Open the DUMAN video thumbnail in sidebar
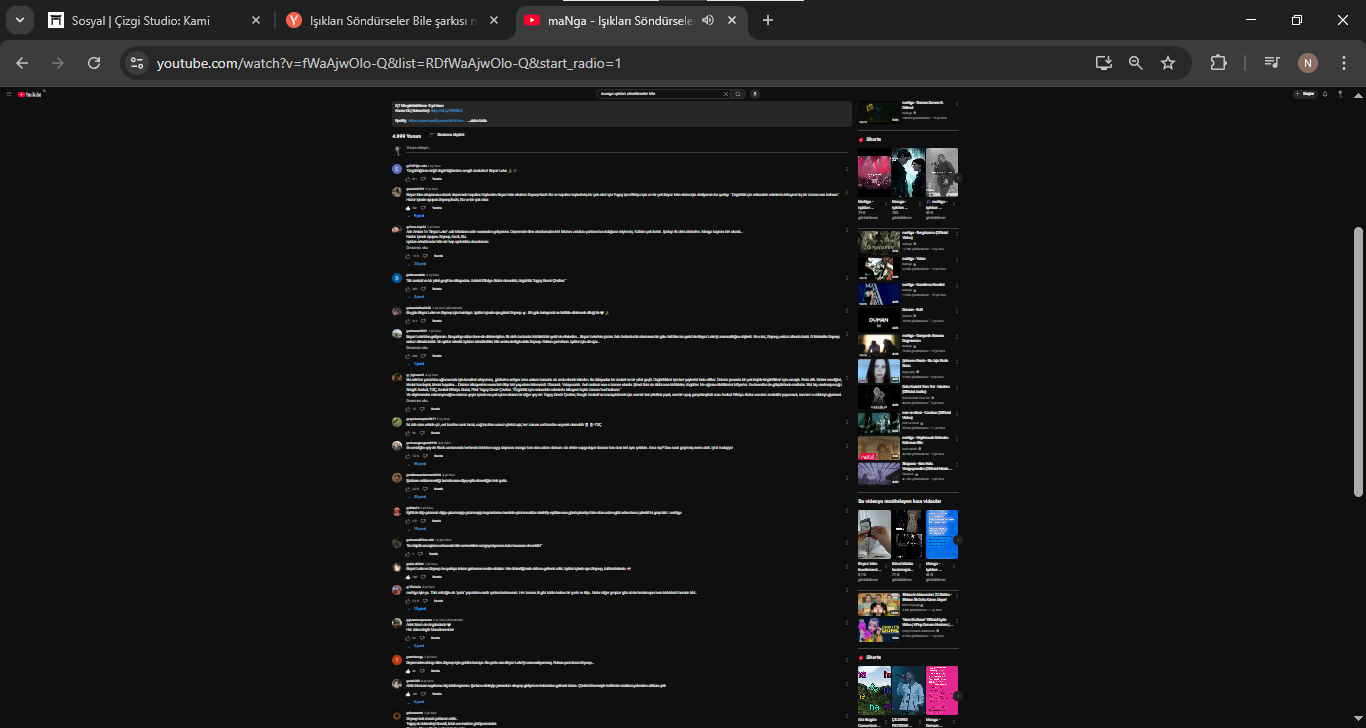 click(x=878, y=320)
